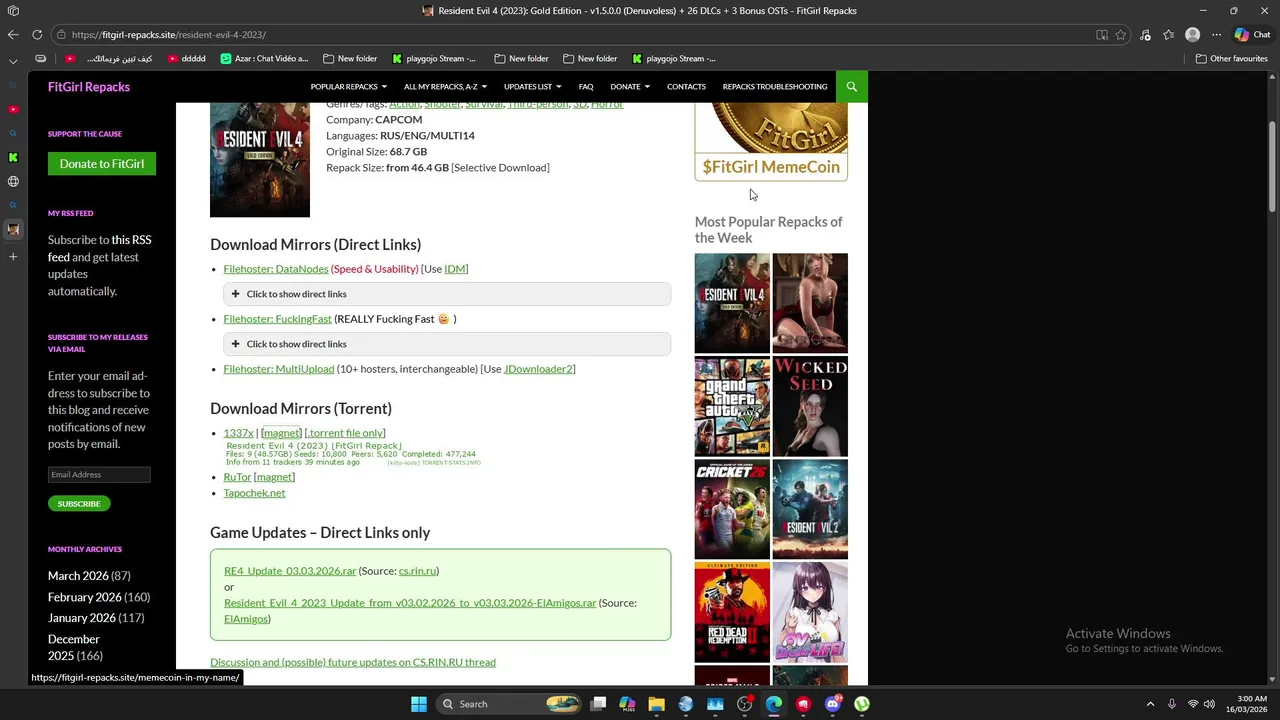Open the cs.rin.ru source link

coord(417,571)
